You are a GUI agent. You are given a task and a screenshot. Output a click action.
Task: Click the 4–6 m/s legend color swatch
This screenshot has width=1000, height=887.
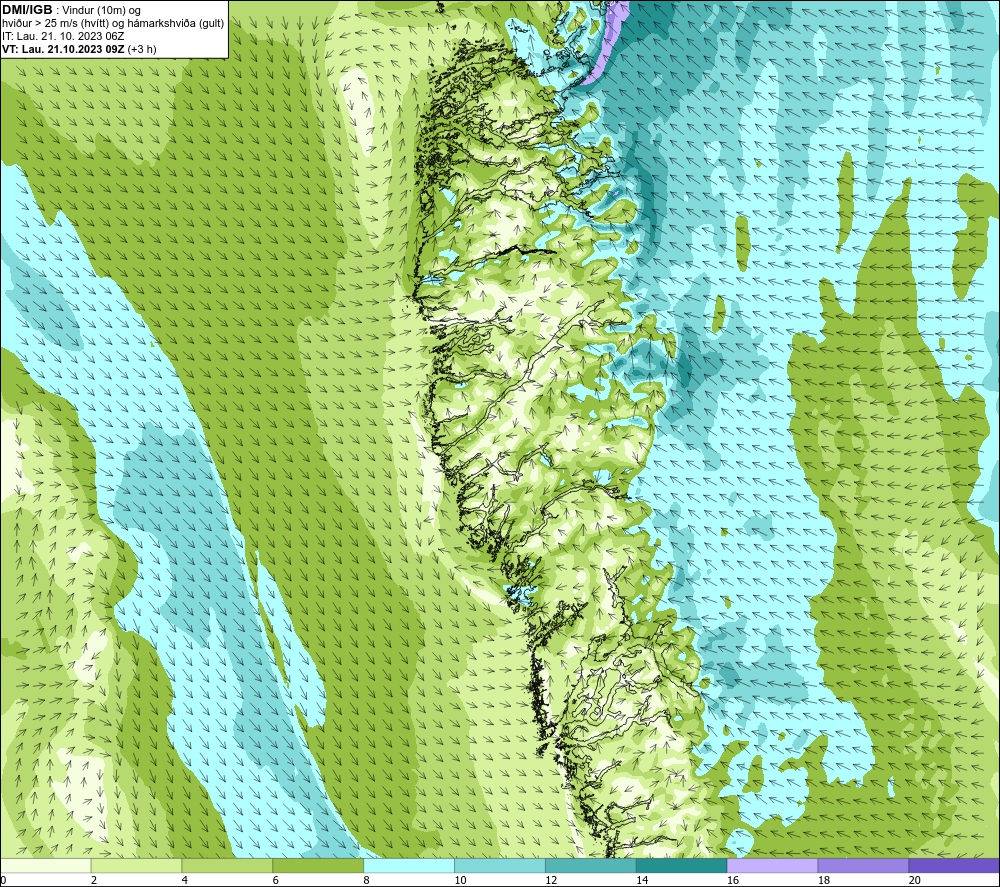[227, 865]
